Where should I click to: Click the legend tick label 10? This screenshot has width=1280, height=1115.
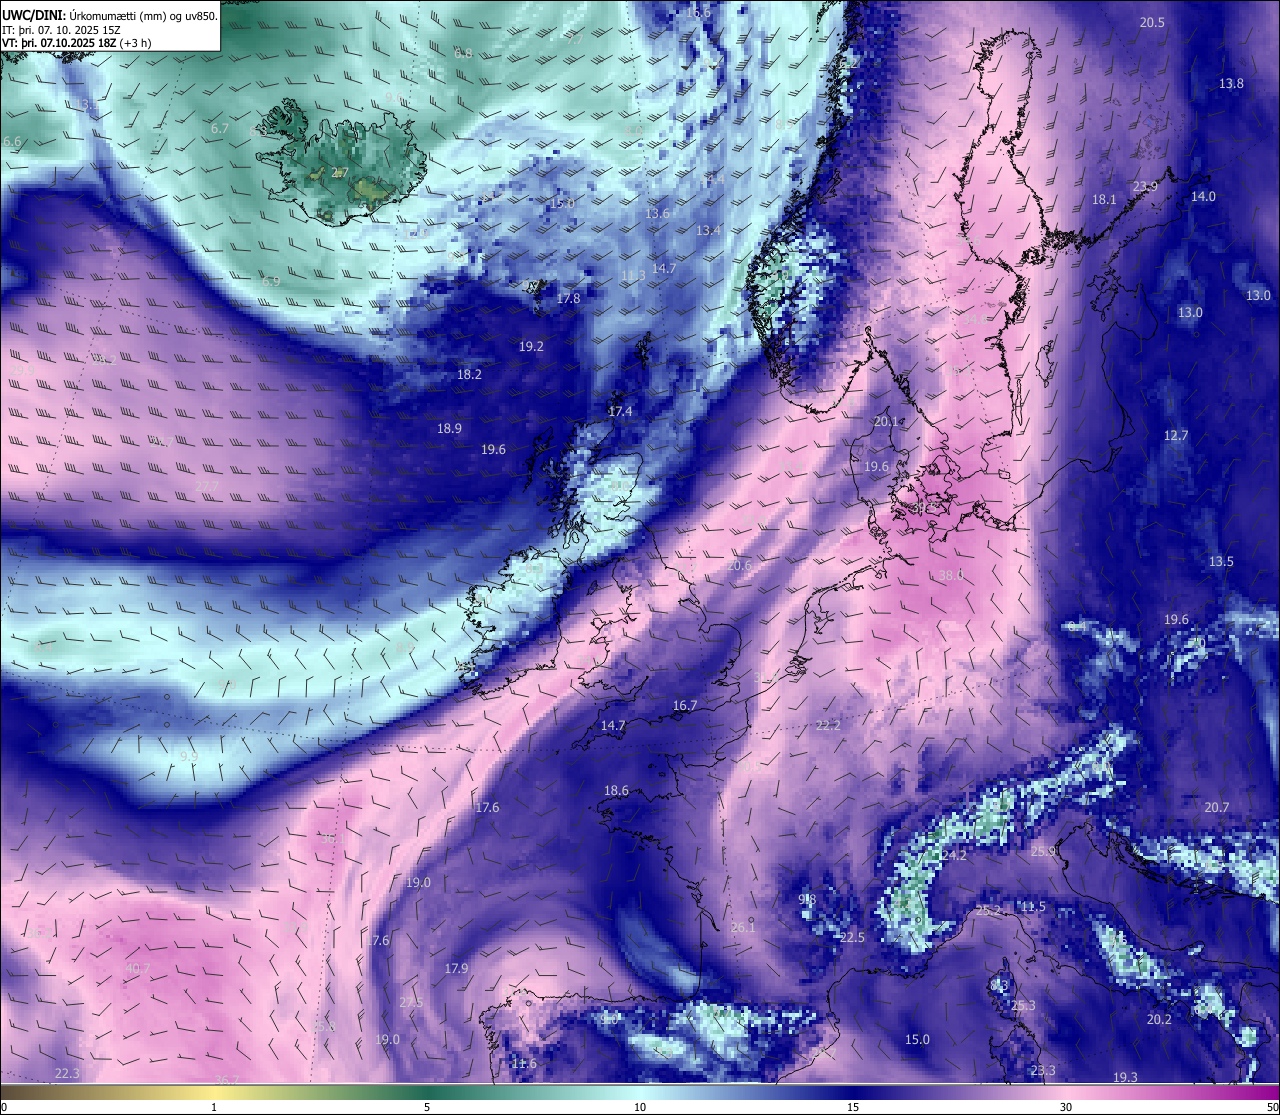(x=639, y=1107)
